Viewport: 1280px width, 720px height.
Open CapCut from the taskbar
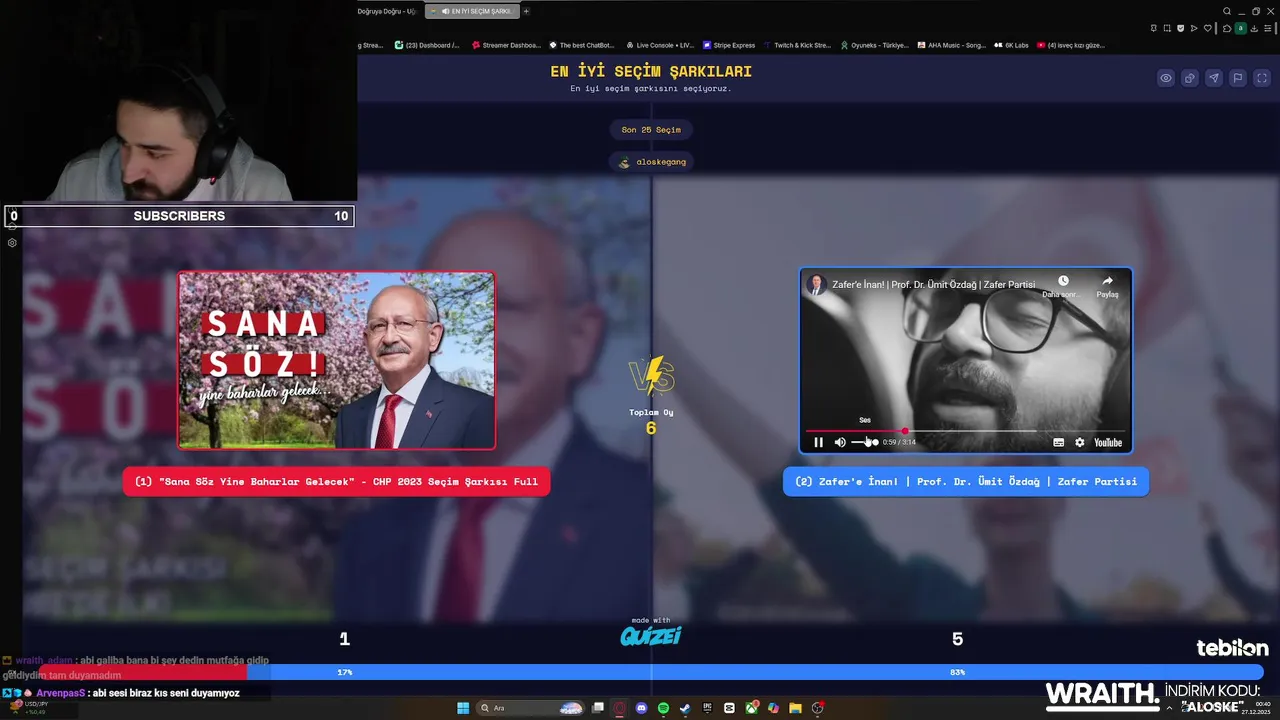pos(729,708)
